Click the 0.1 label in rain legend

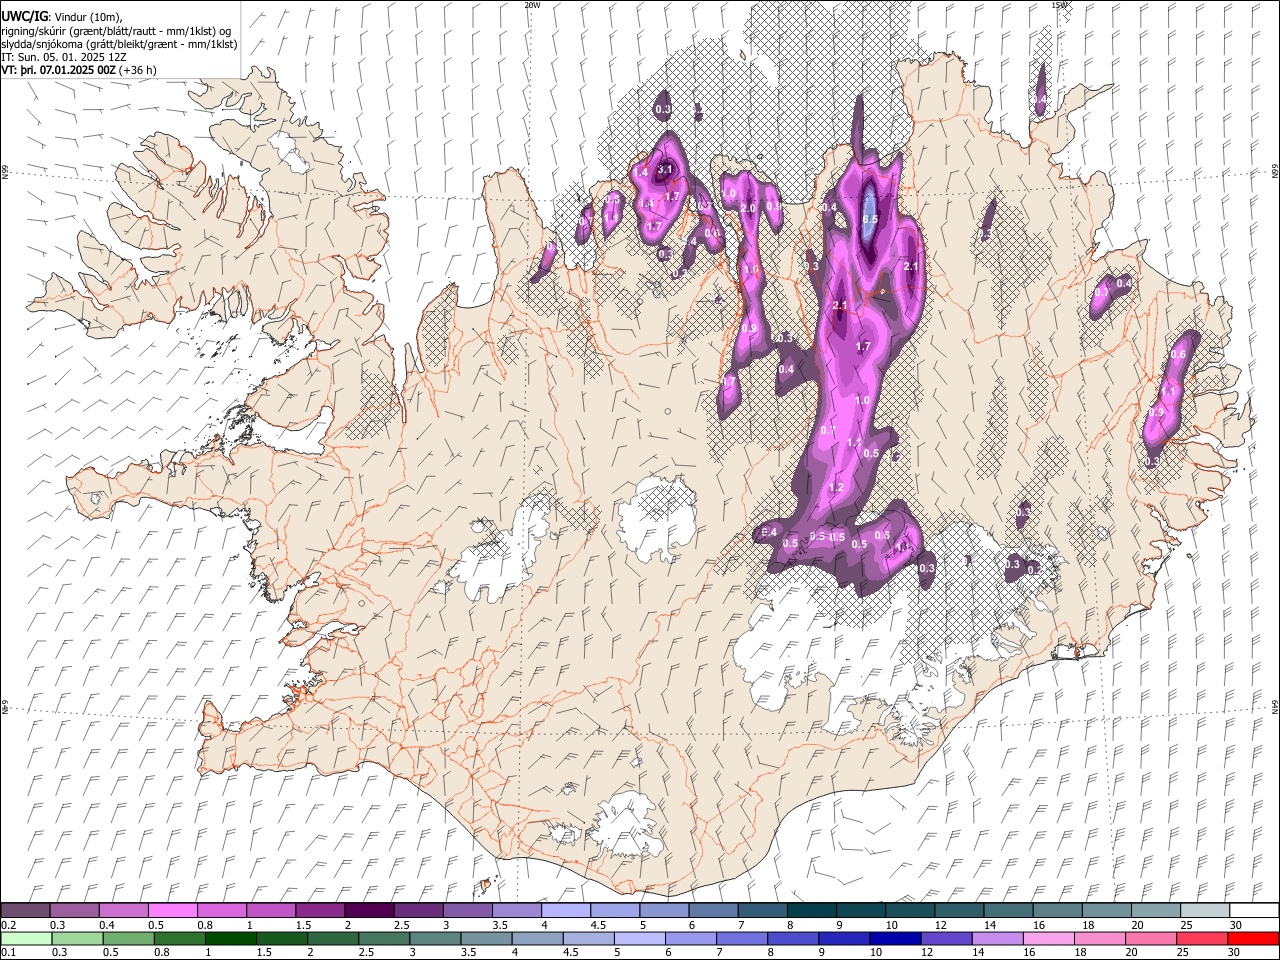[x=7, y=952]
